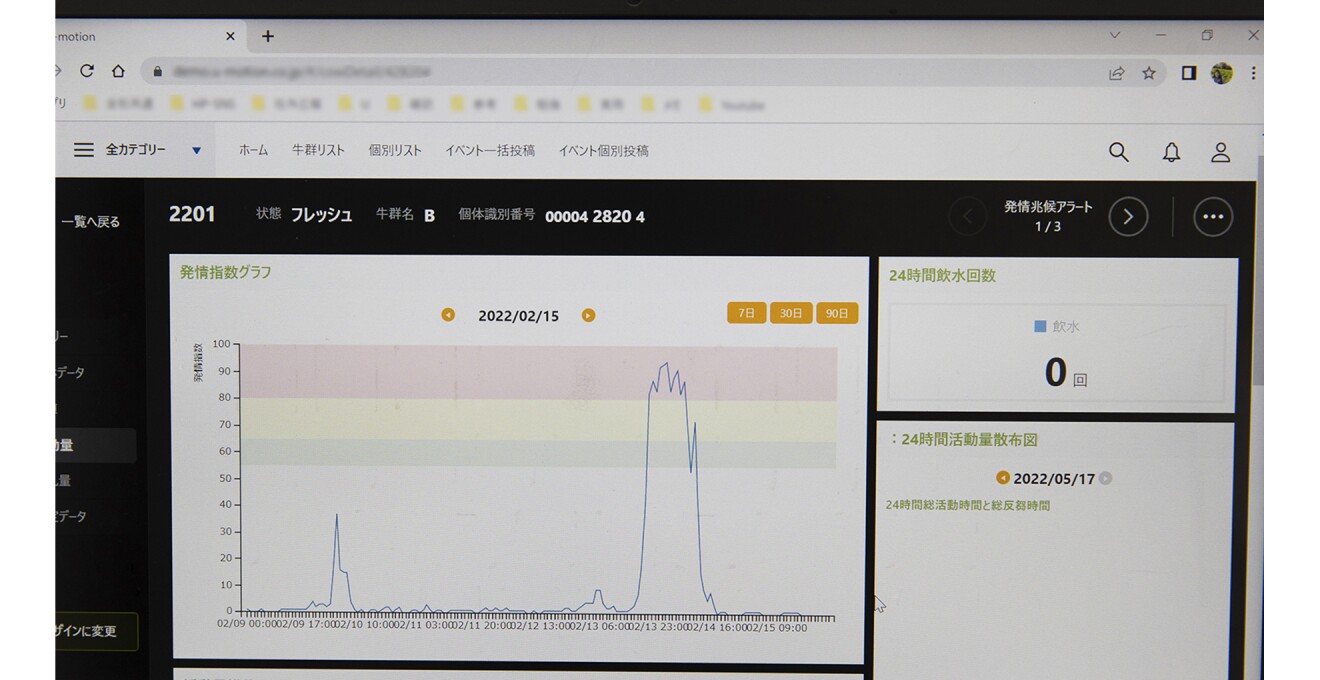
Task: Click 一覧へ戻る to return to list
Action: pos(90,222)
